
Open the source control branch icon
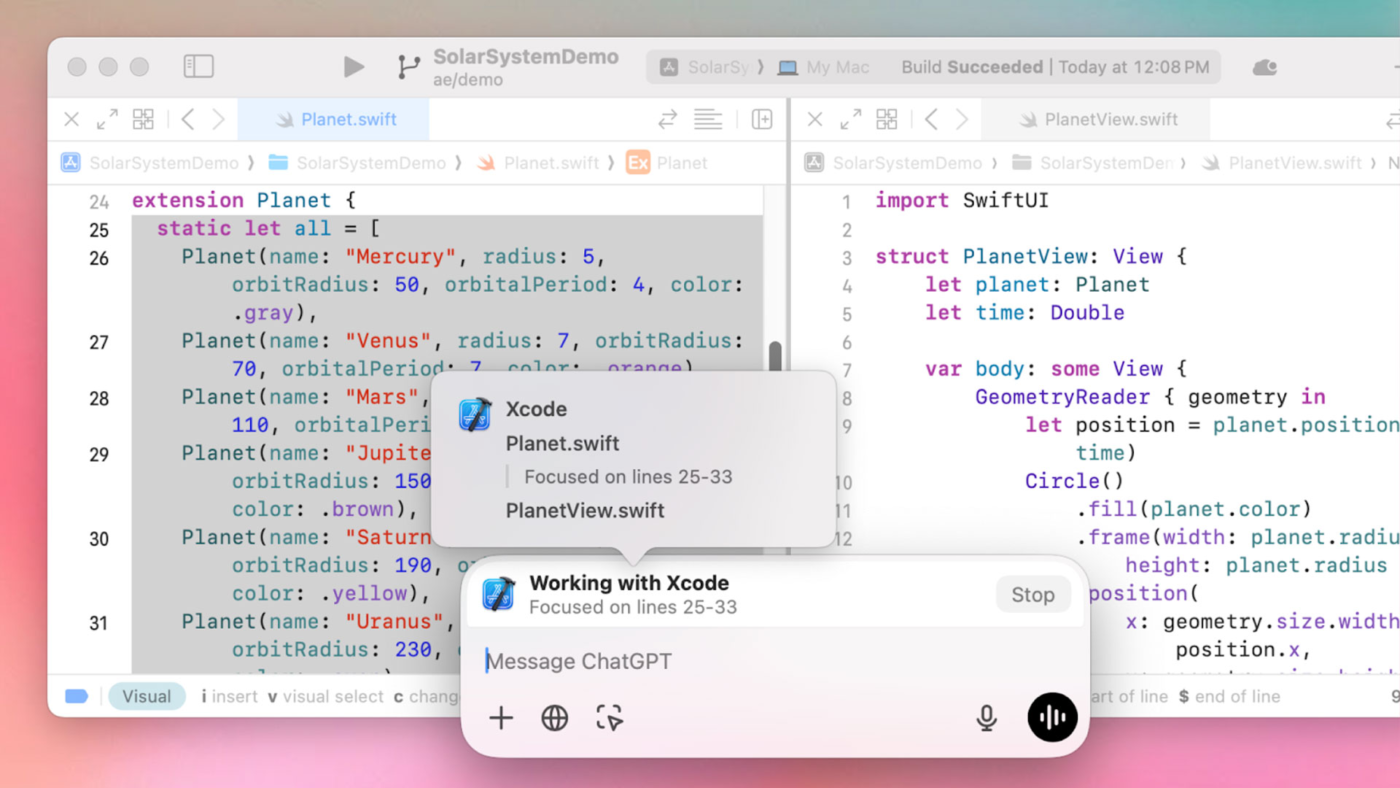(x=408, y=67)
